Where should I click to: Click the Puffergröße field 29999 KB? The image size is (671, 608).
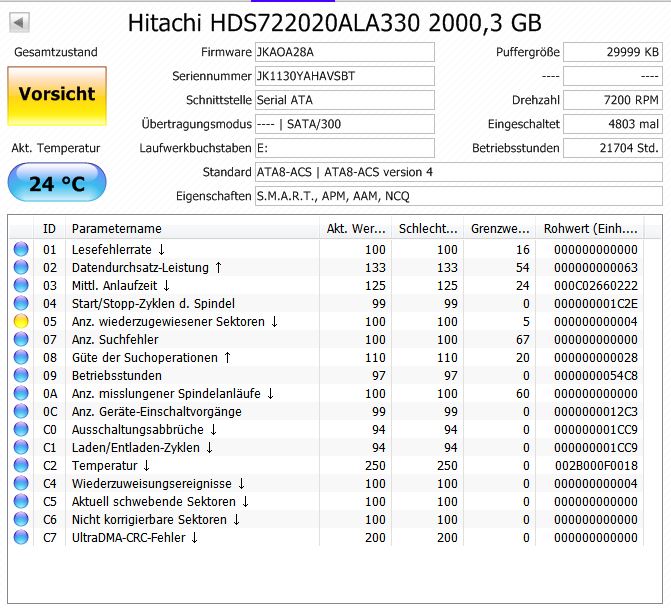point(613,52)
